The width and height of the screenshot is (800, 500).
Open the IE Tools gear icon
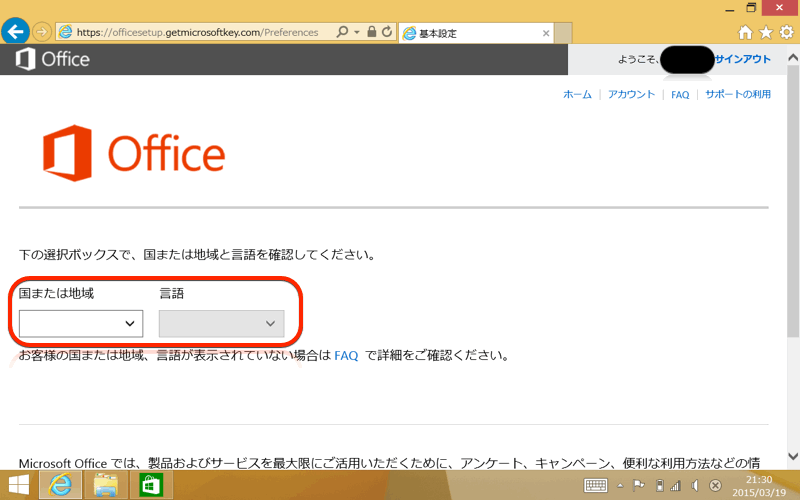(x=786, y=32)
